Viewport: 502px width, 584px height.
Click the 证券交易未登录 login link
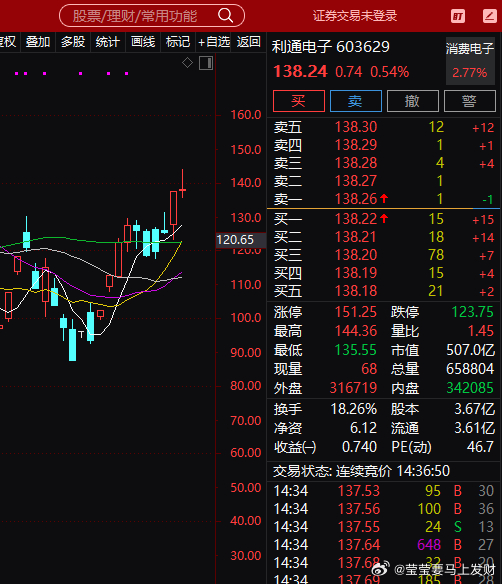click(x=355, y=16)
